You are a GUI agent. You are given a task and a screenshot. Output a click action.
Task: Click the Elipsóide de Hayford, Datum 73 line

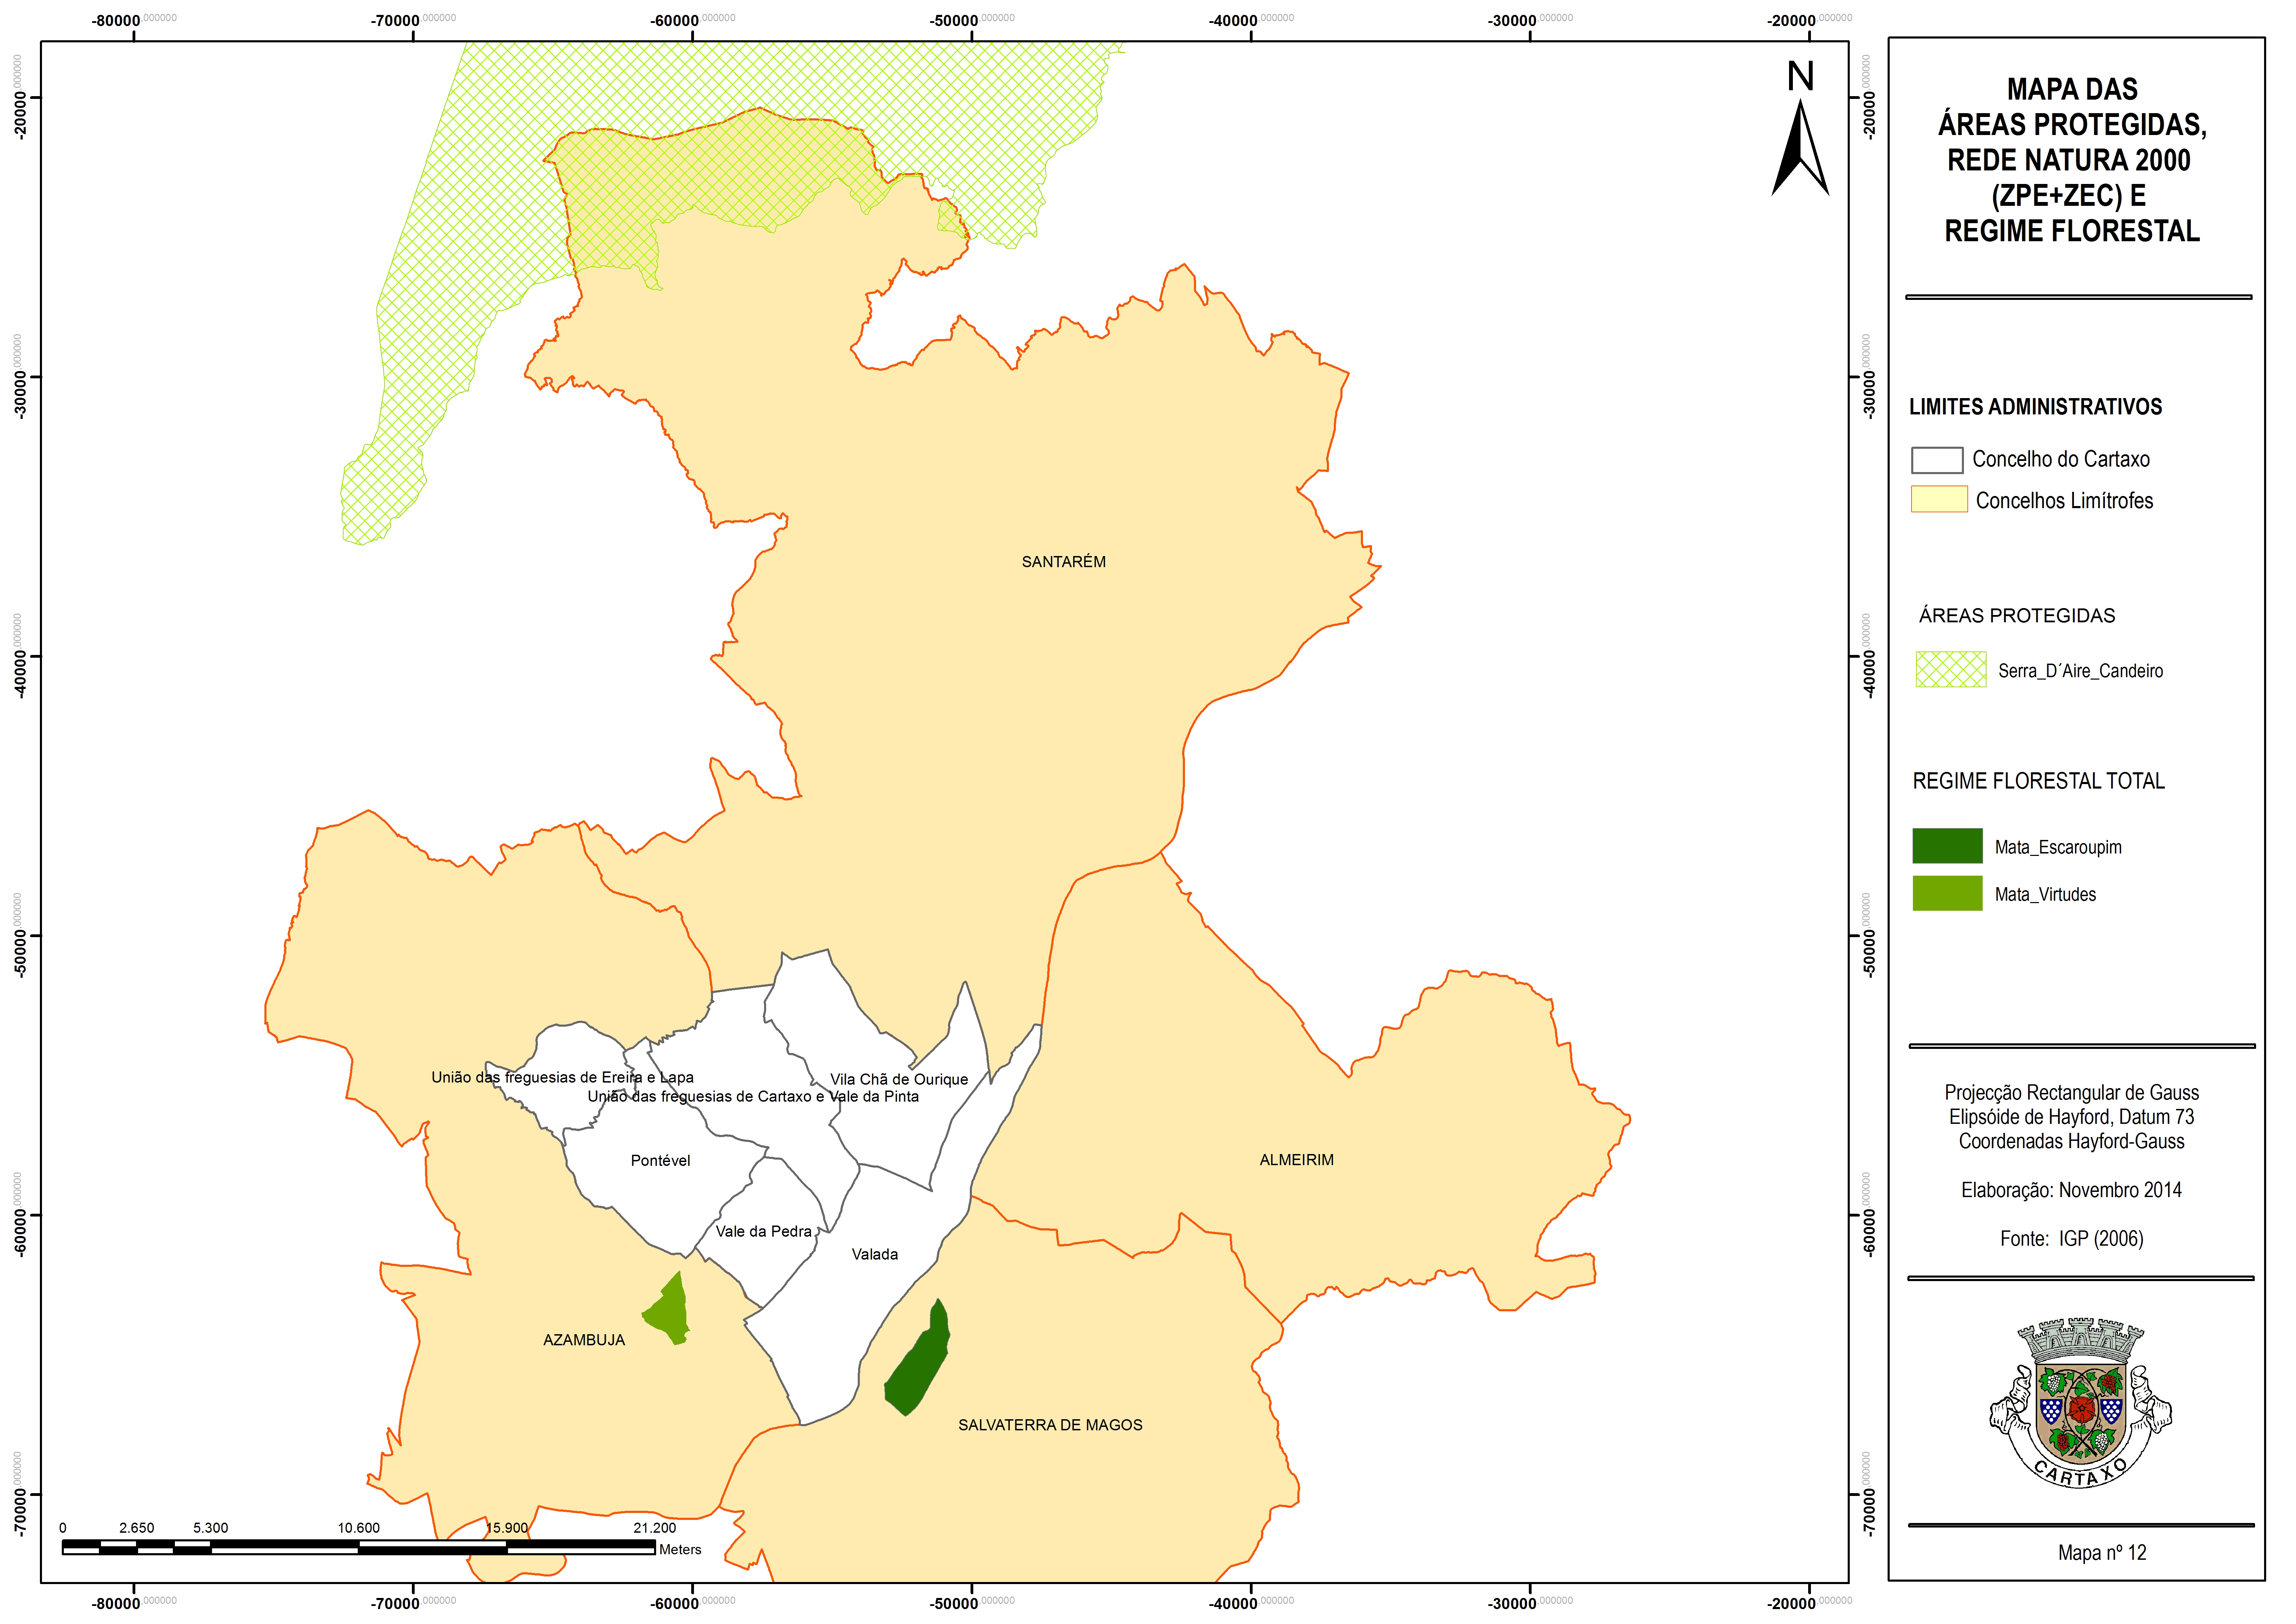(x=2071, y=1117)
